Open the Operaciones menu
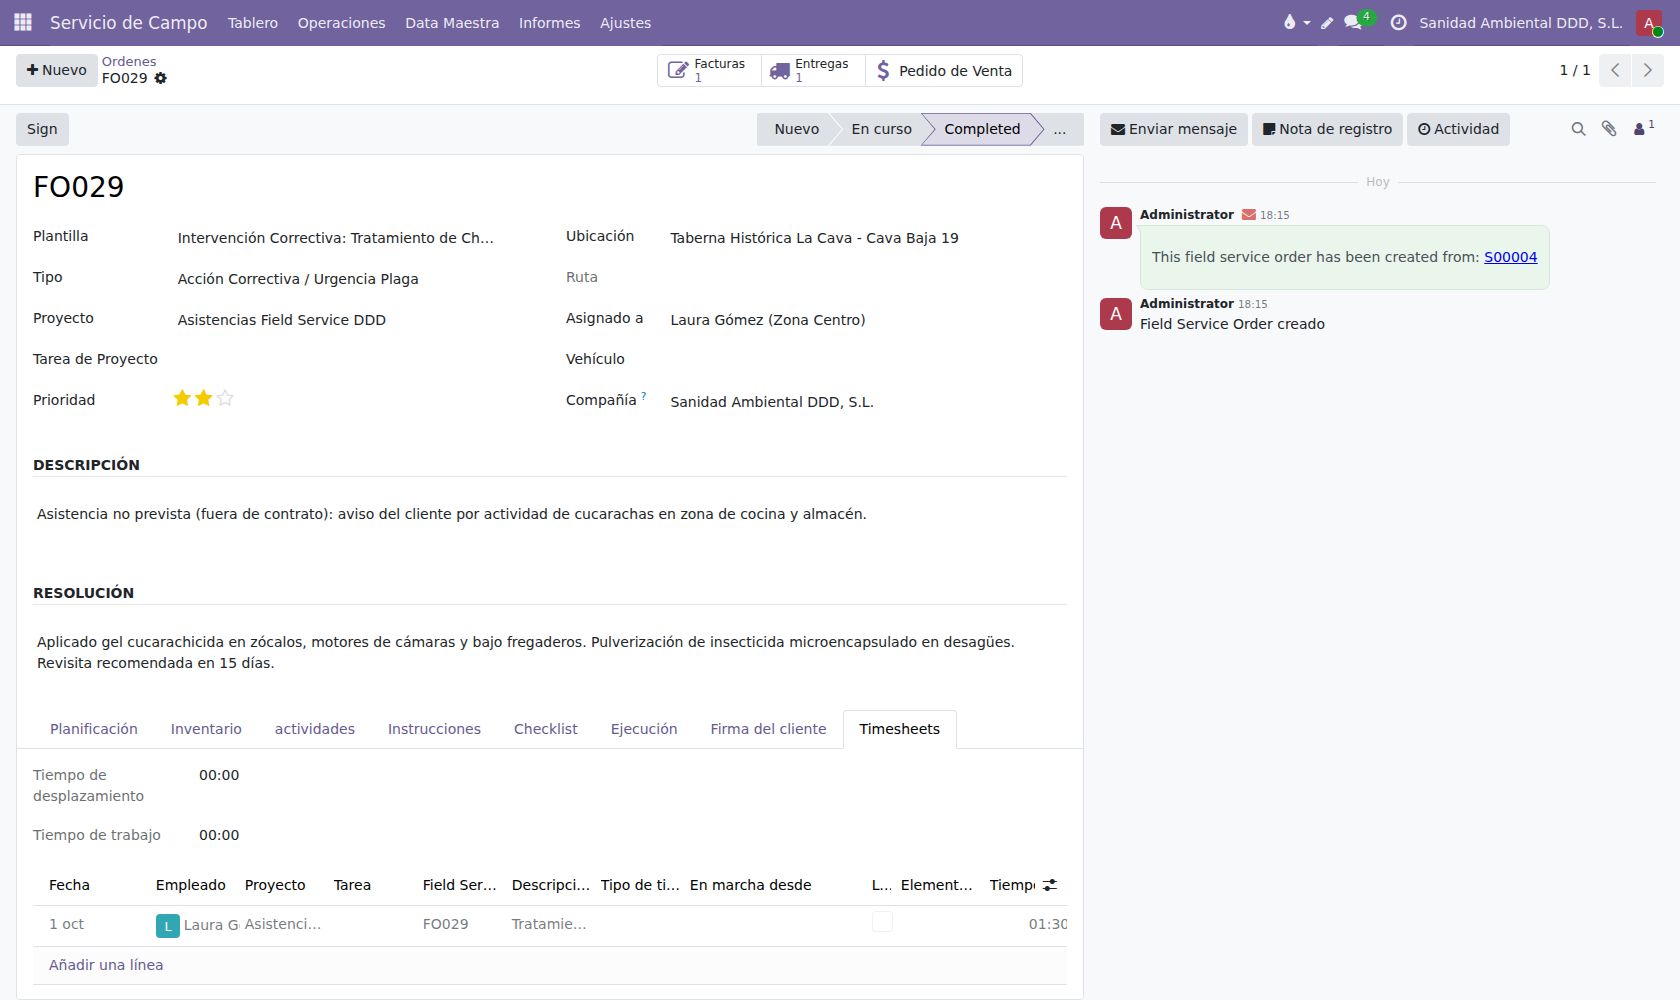The image size is (1680, 1000). pos(341,22)
